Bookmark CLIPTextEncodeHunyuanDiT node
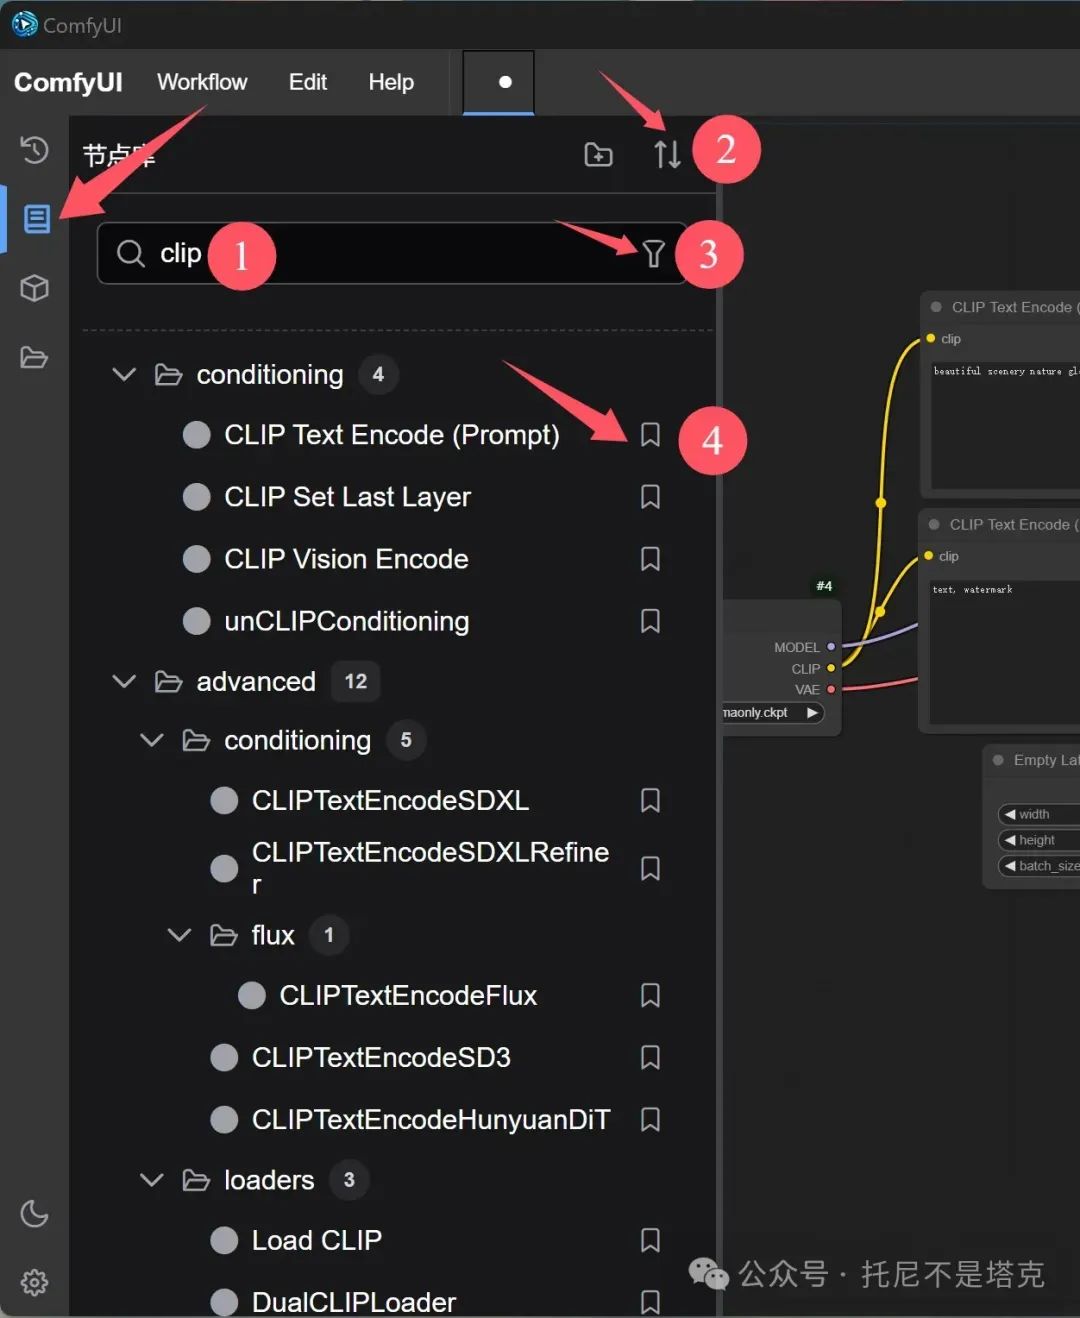The width and height of the screenshot is (1080, 1318). coord(650,1119)
